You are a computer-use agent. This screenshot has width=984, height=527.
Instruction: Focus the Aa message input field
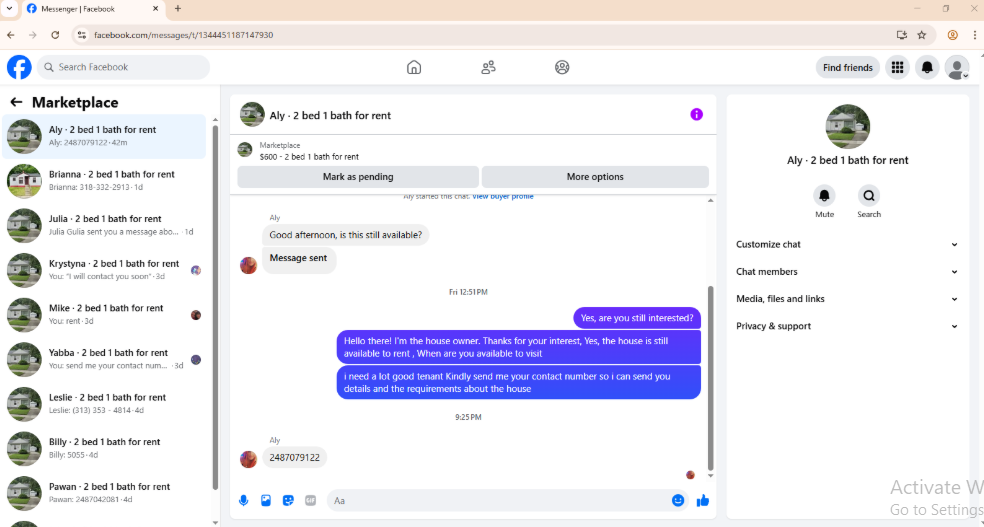tap(499, 501)
